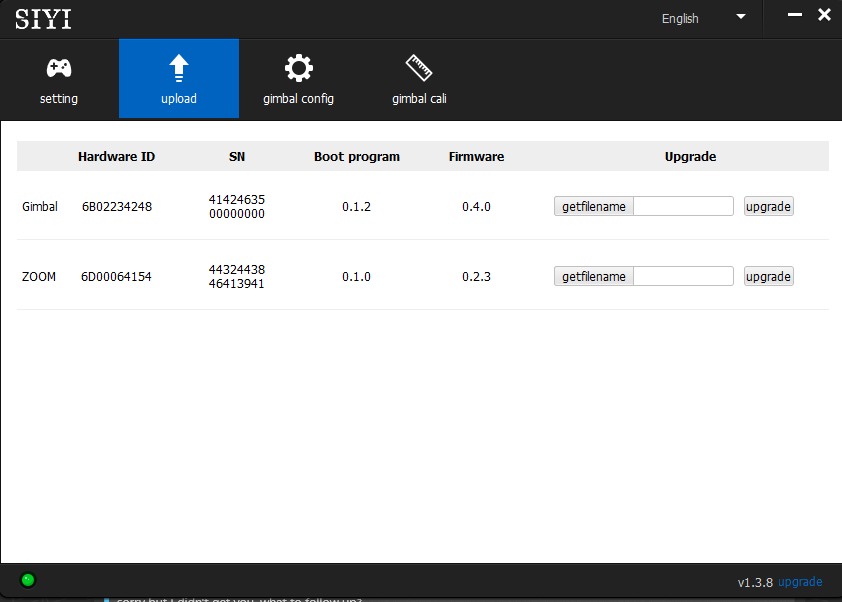Click the serial number 41424635 00000000

click(237, 207)
